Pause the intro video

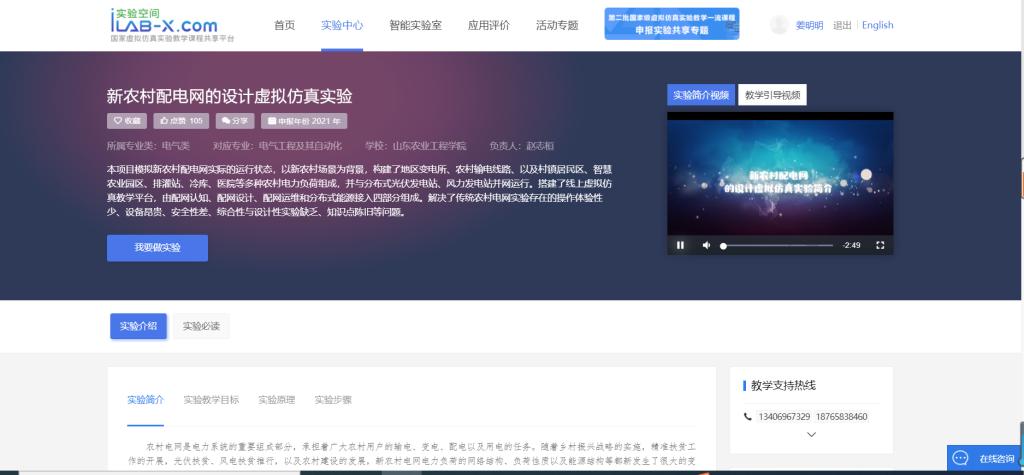click(x=681, y=245)
